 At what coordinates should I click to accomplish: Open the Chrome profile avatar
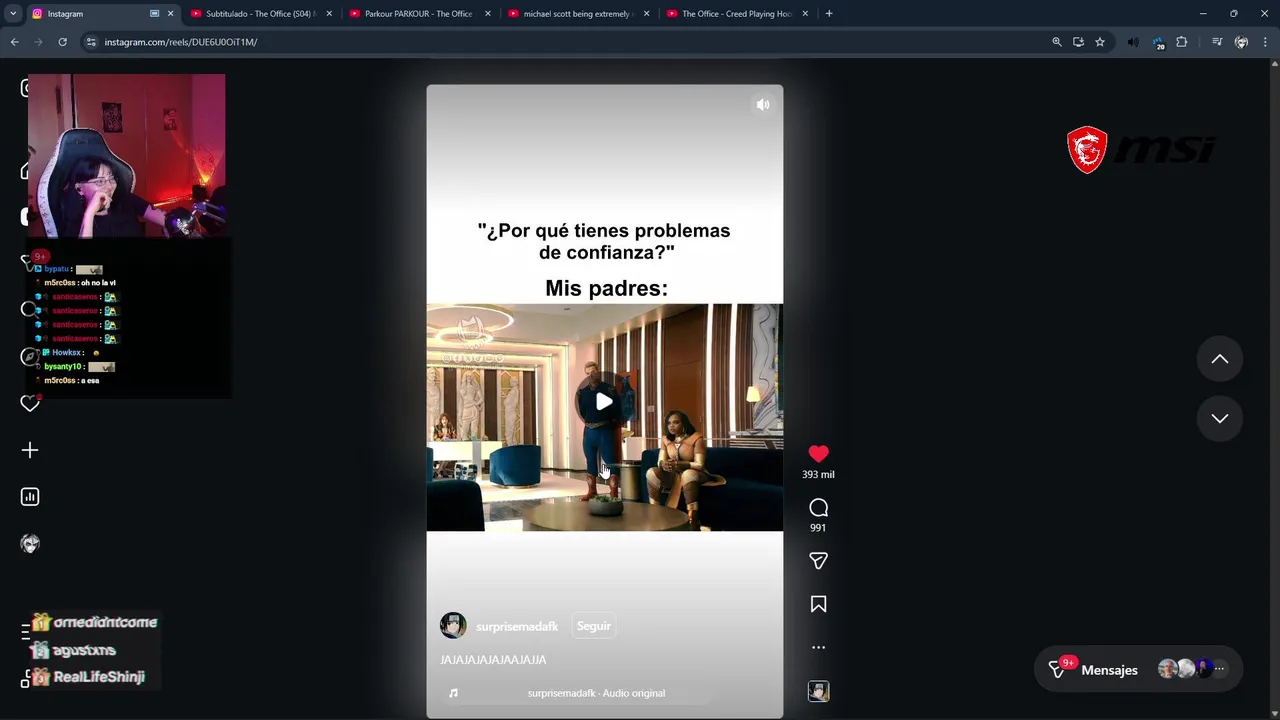click(1241, 42)
